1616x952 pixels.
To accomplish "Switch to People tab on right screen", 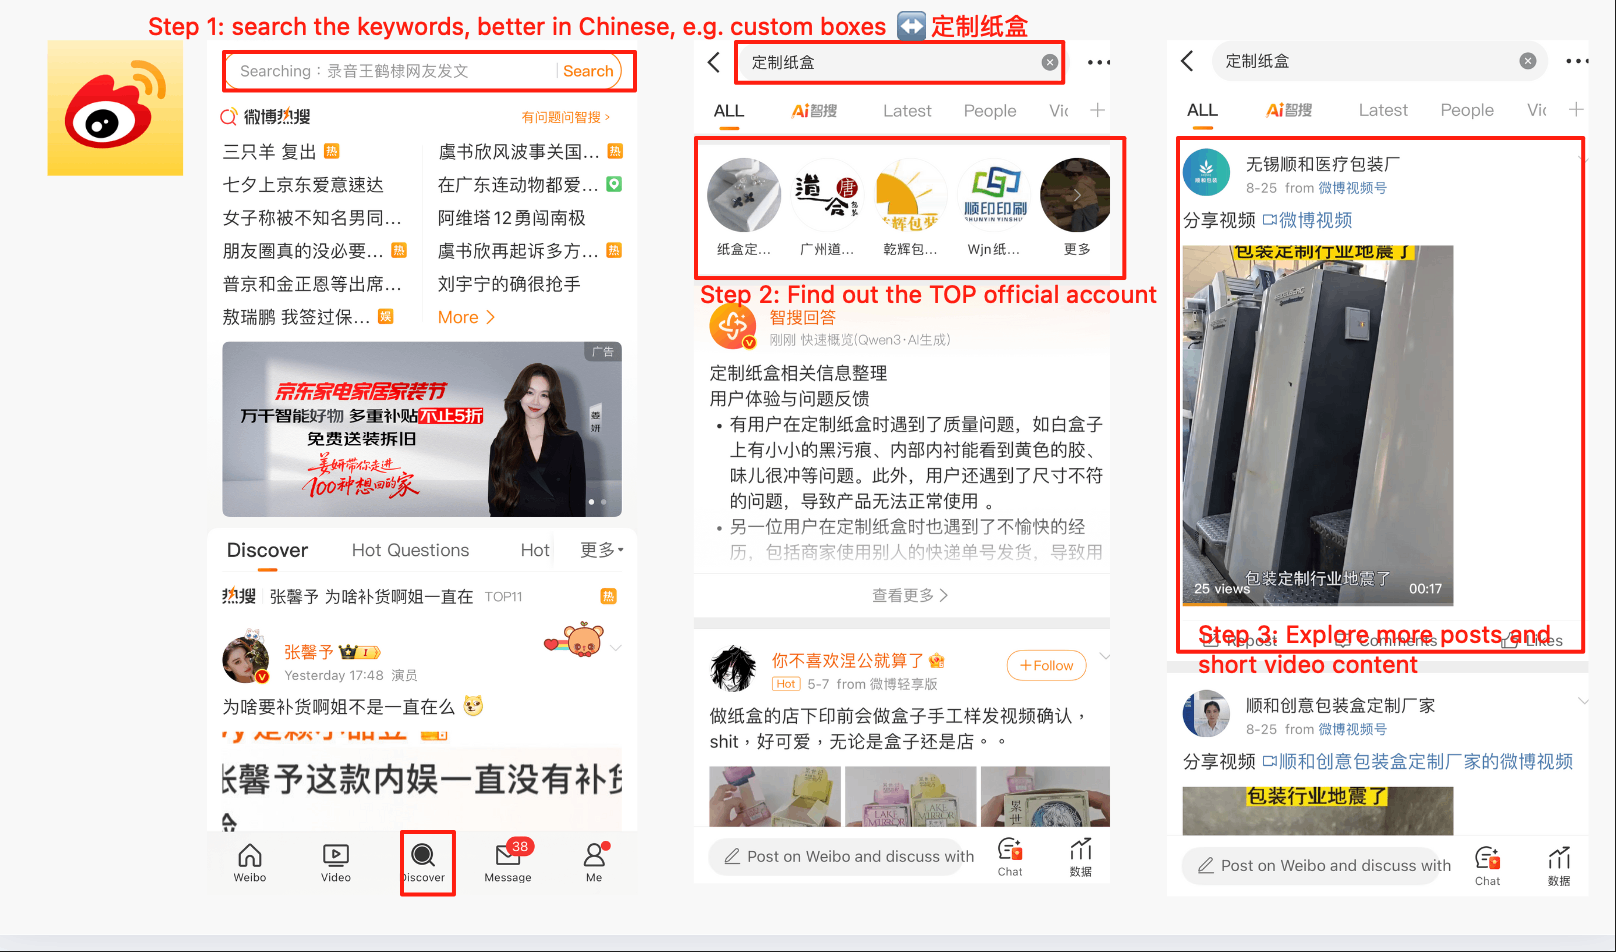I will [1467, 110].
